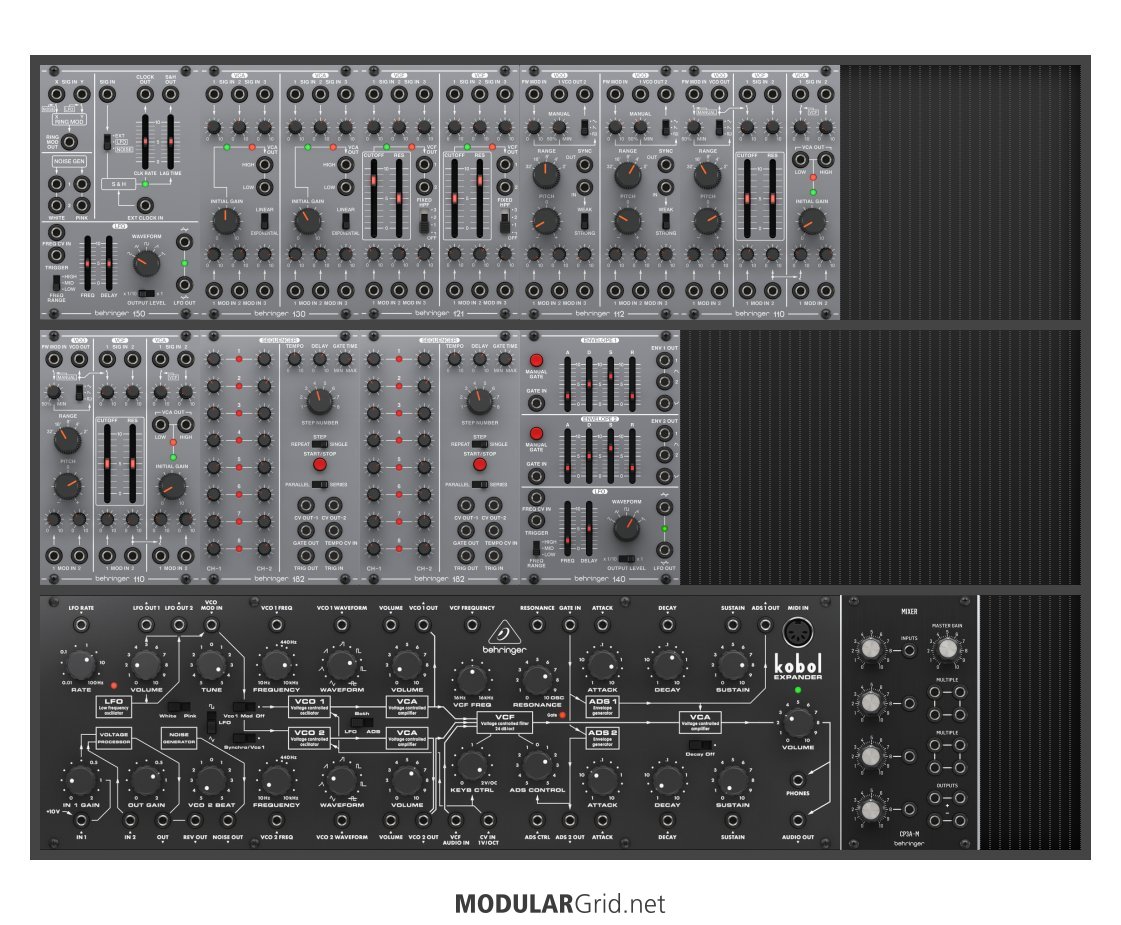This screenshot has height=925, width=1121.
Task: Click the OUT GAIN knob
Action: 146,780
